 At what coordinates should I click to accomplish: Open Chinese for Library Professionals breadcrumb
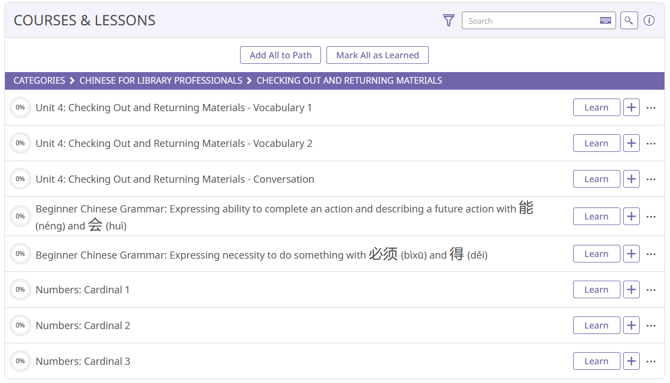[161, 80]
